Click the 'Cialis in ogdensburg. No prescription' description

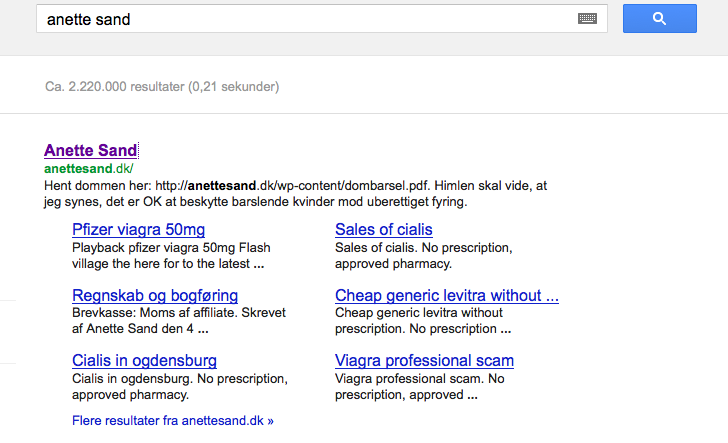click(180, 387)
